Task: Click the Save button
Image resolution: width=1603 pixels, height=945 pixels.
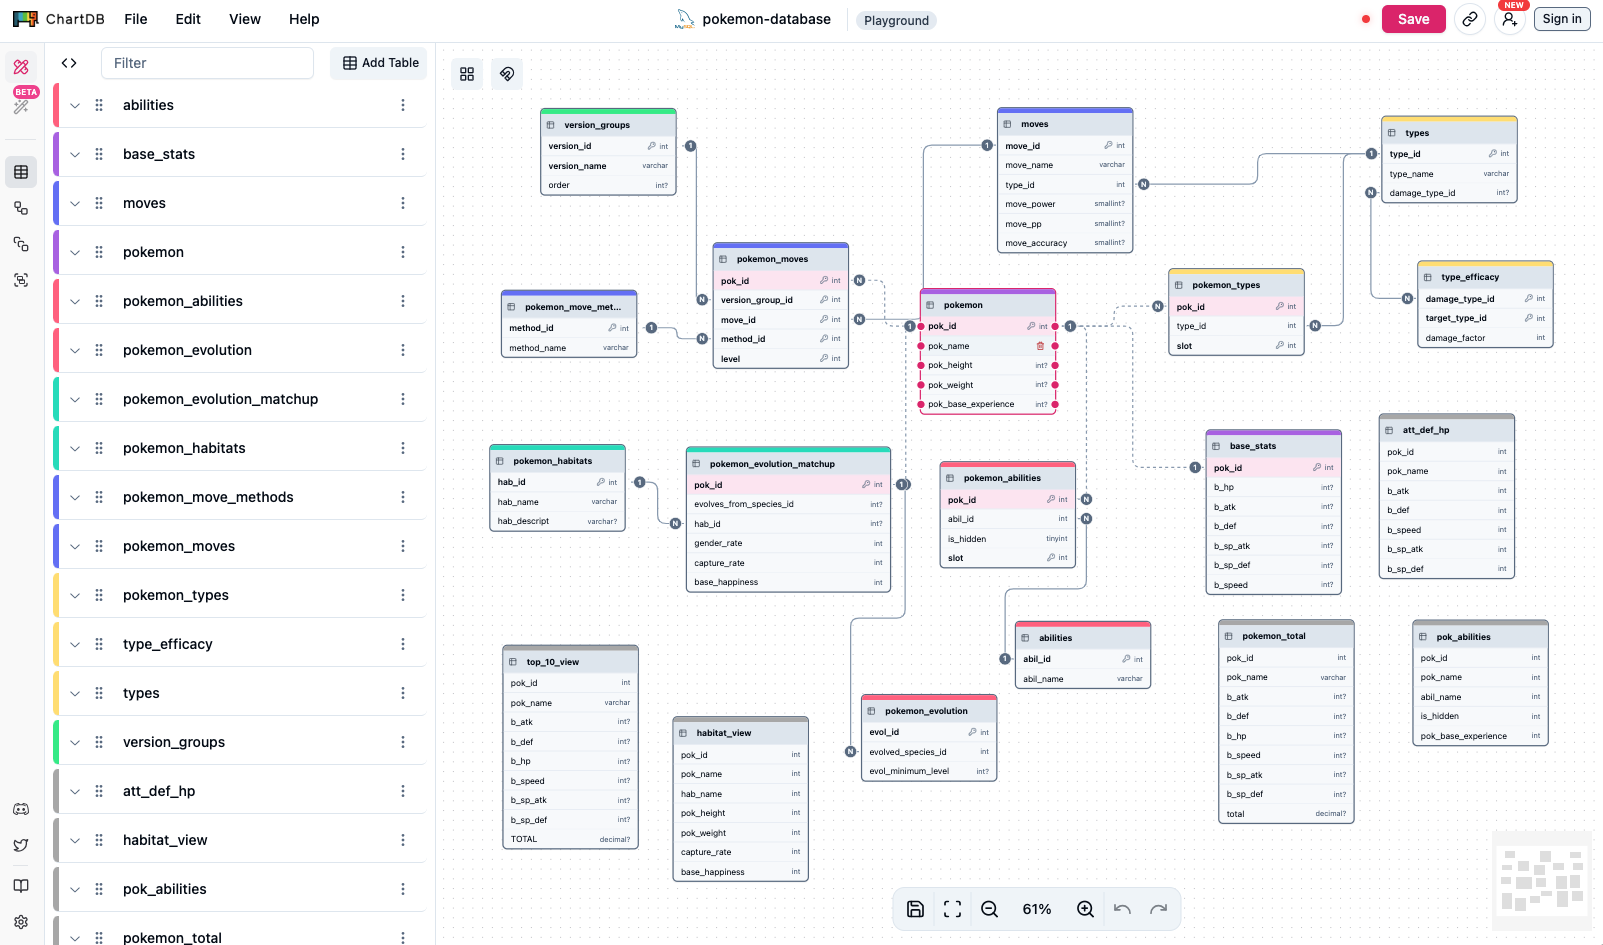Action: point(1413,19)
